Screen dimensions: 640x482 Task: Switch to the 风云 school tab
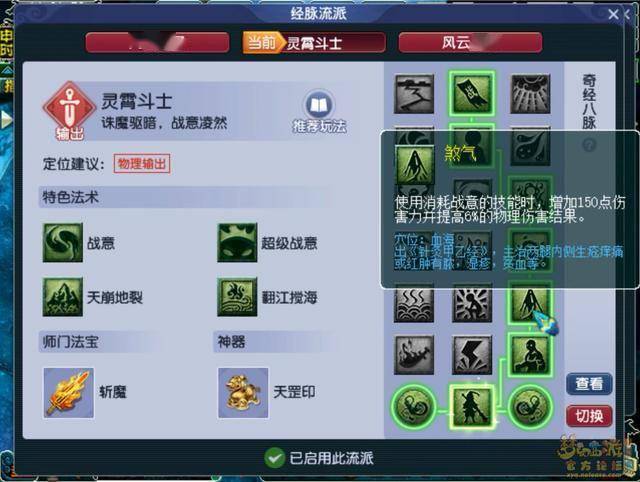(x=470, y=42)
